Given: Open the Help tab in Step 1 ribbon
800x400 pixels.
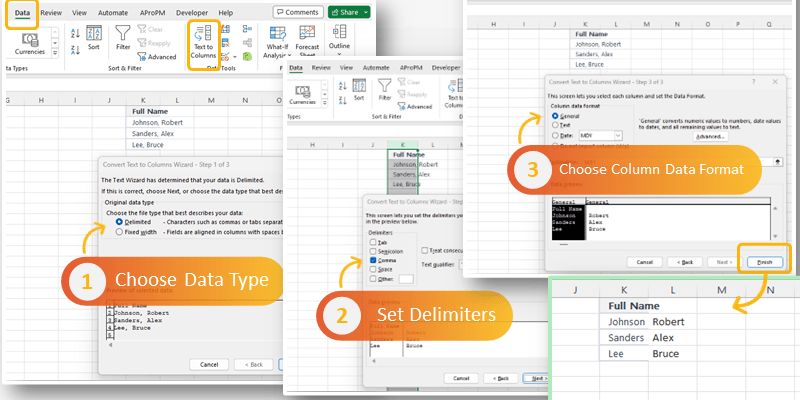Looking at the screenshot, I should pyautogui.click(x=226, y=13).
